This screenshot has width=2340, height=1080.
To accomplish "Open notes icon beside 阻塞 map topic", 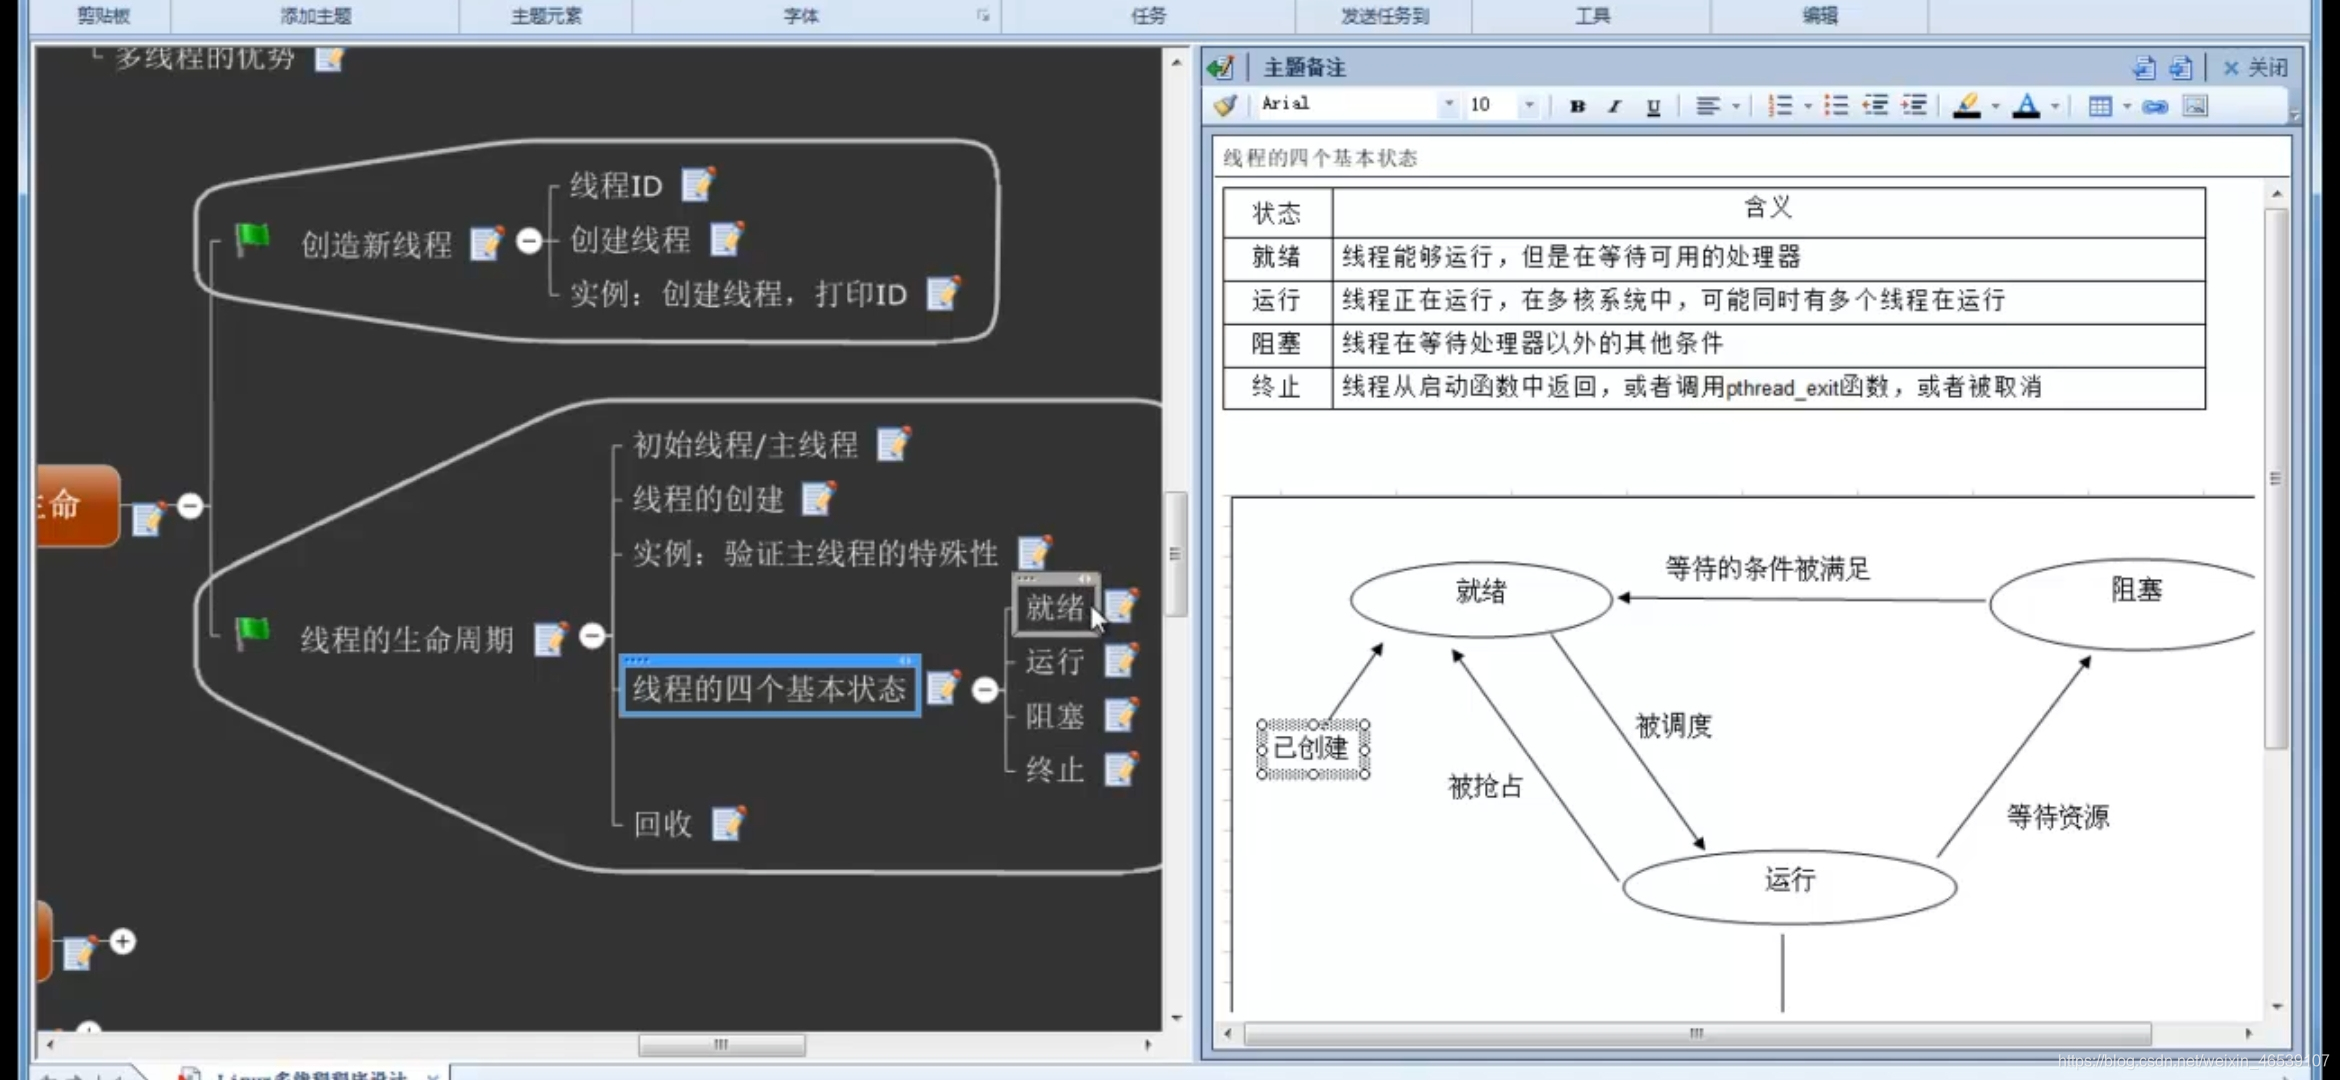I will pyautogui.click(x=1121, y=715).
